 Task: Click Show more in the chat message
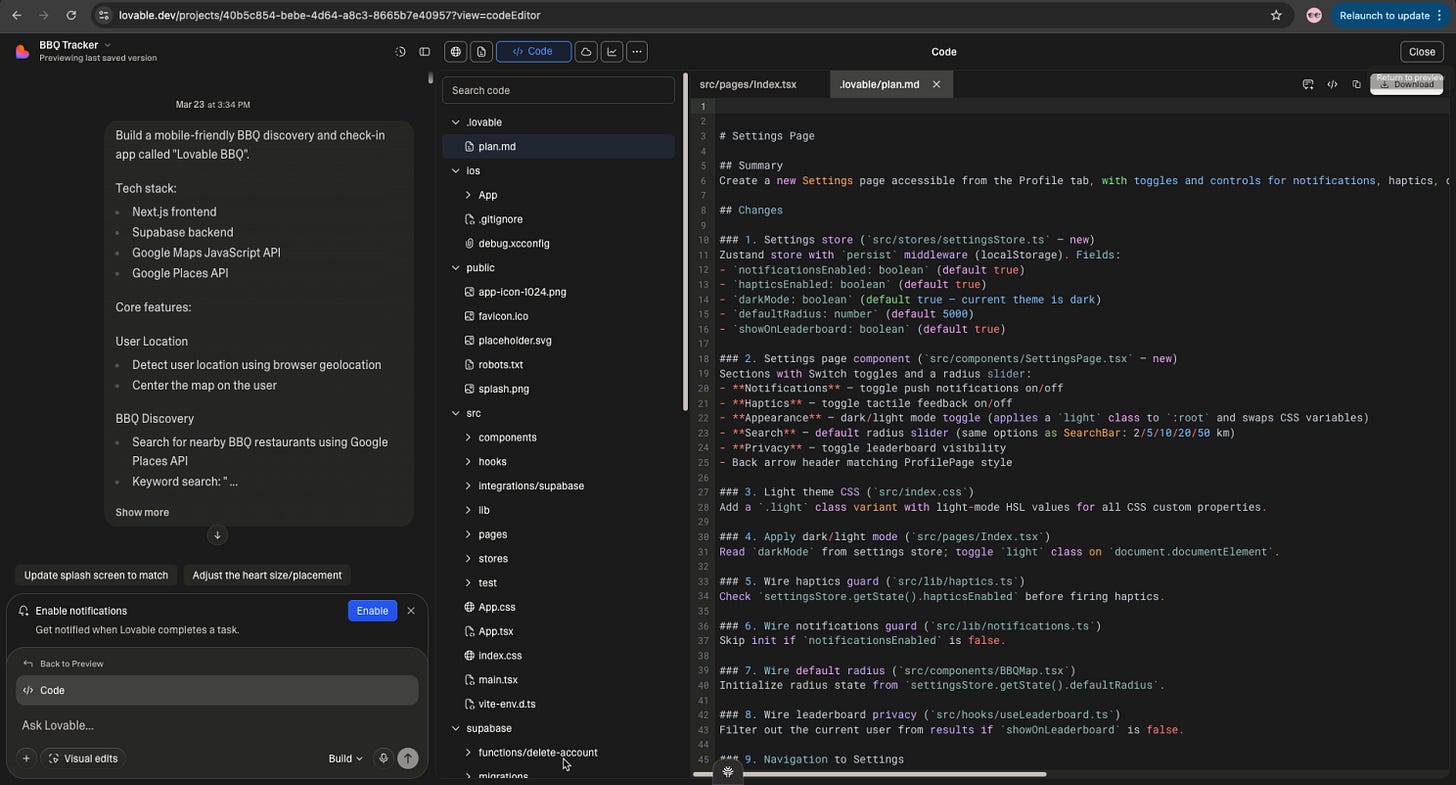[142, 512]
